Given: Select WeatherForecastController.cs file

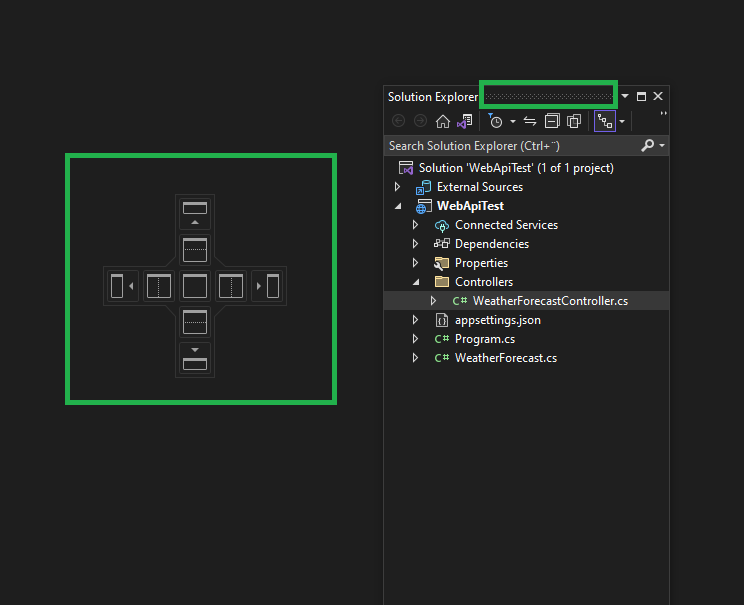Looking at the screenshot, I should pyautogui.click(x=550, y=301).
